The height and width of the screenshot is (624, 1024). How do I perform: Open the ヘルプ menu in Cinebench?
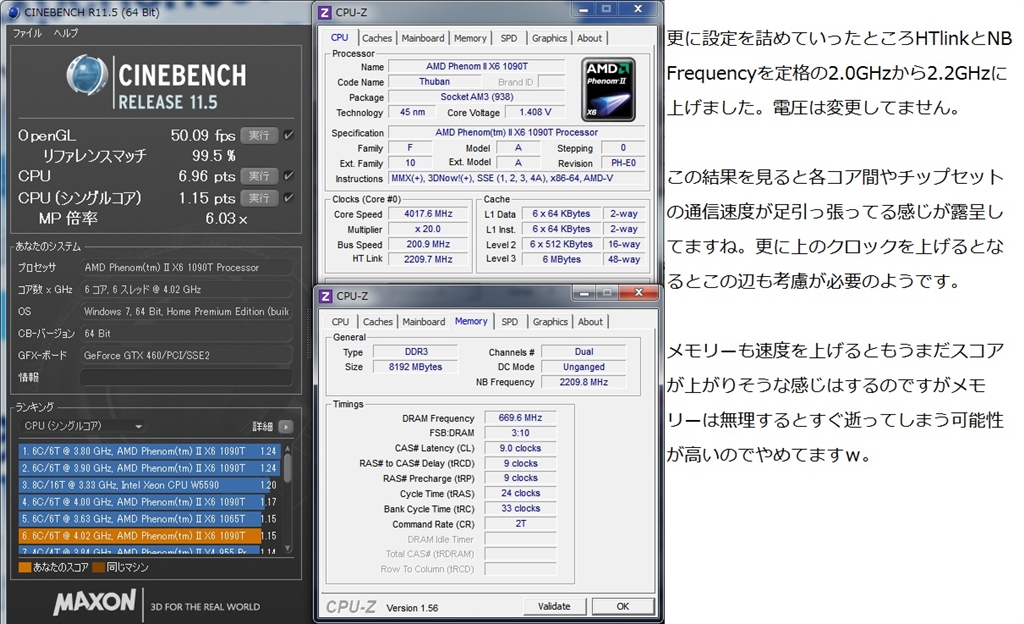point(66,33)
